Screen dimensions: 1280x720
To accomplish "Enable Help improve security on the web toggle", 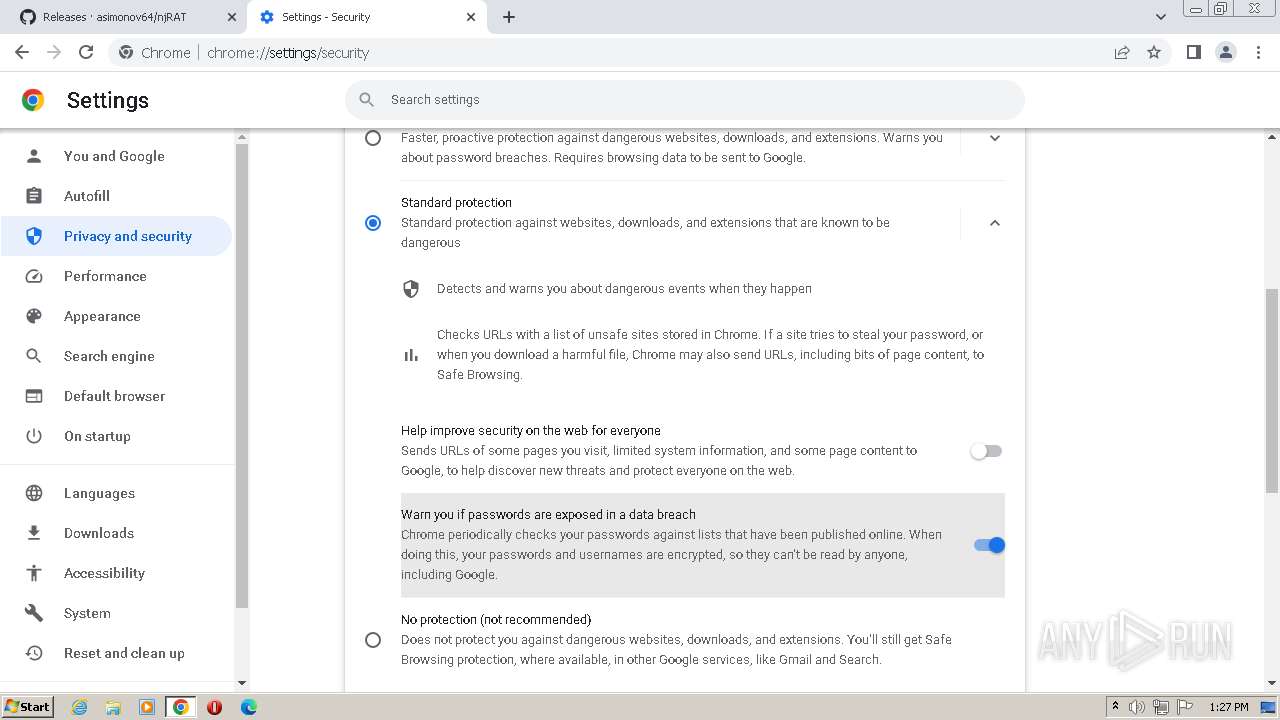I will [x=986, y=451].
